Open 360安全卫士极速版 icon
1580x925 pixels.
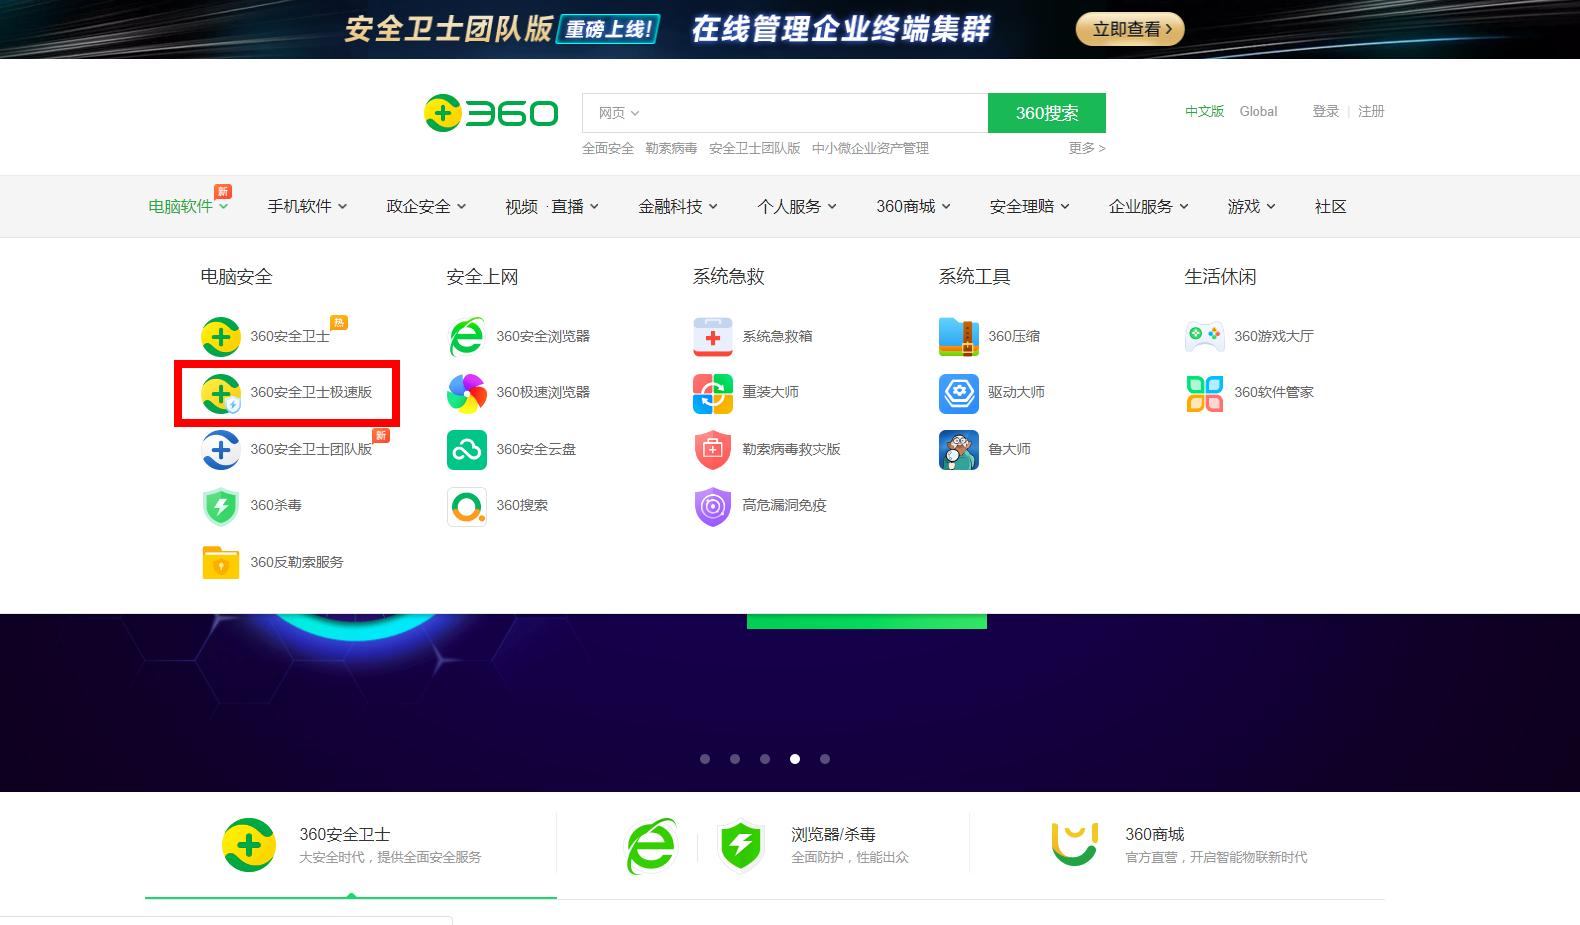point(221,393)
